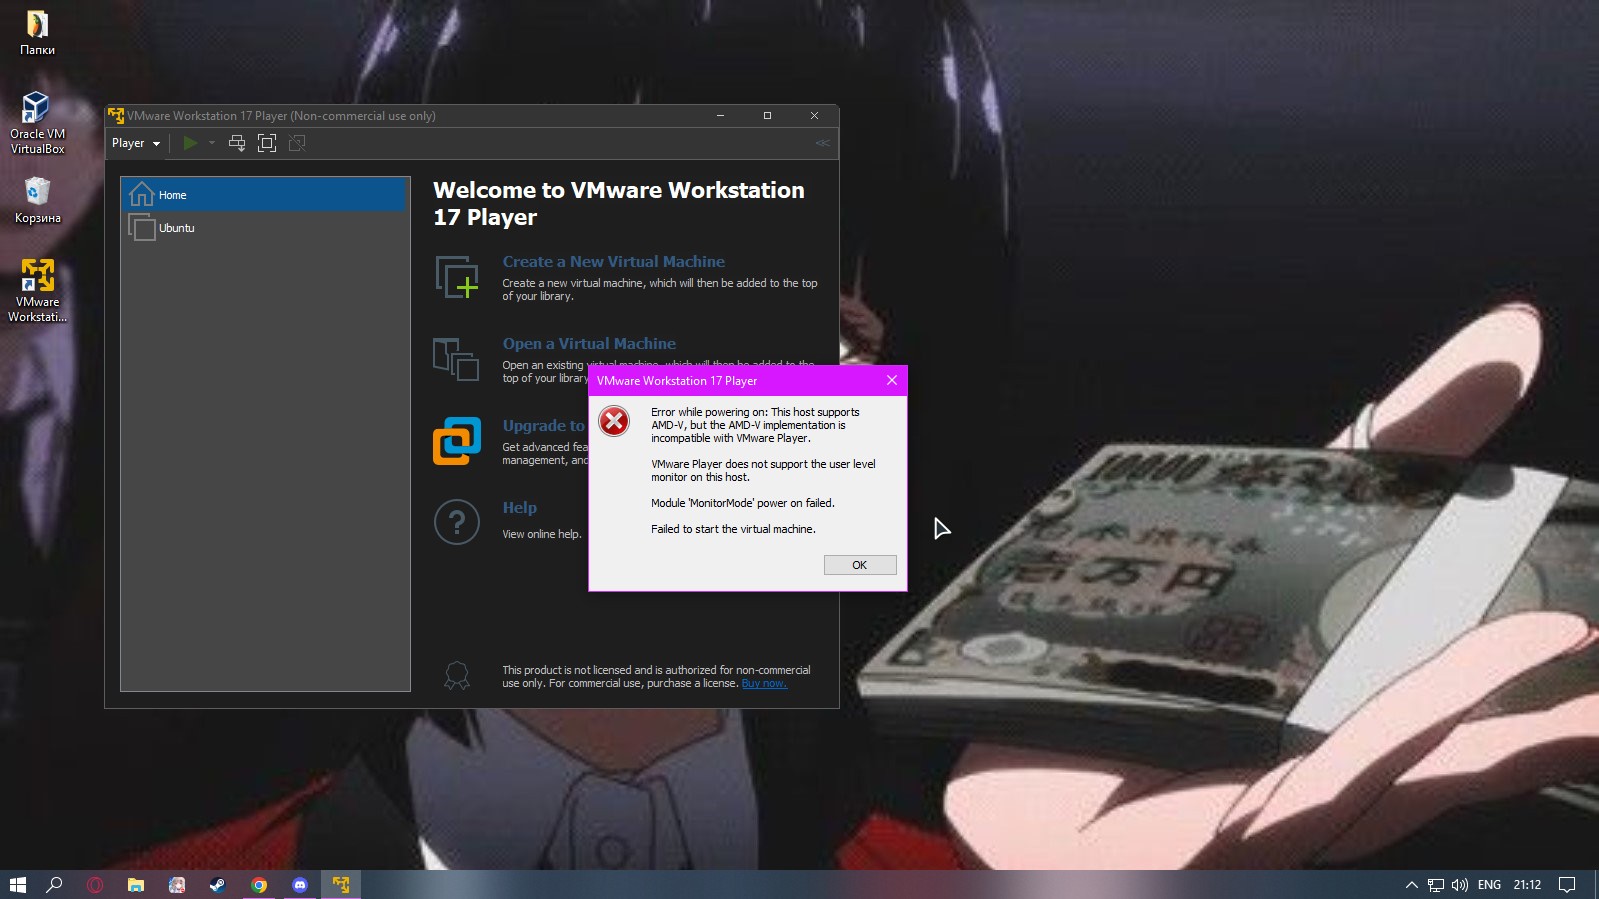This screenshot has width=1599, height=899.
Task: Open the Папки desktop icon
Action: pyautogui.click(x=37, y=32)
